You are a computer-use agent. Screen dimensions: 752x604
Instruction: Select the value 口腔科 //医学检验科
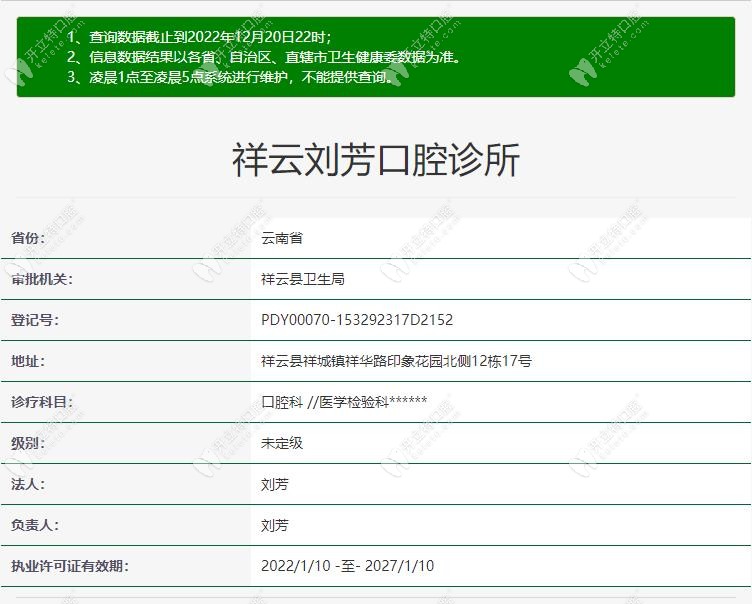[x=344, y=402]
